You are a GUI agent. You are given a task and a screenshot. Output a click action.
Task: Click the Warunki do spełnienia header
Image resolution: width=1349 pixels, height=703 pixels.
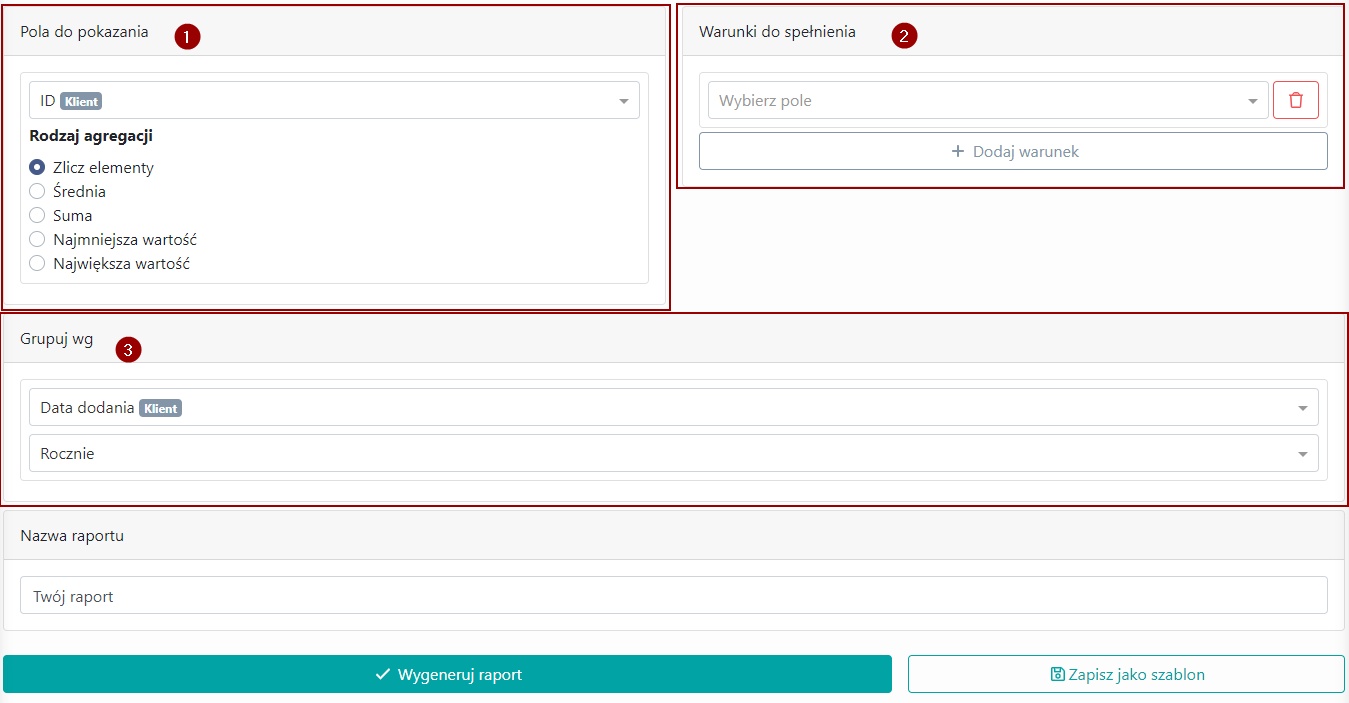click(x=777, y=31)
